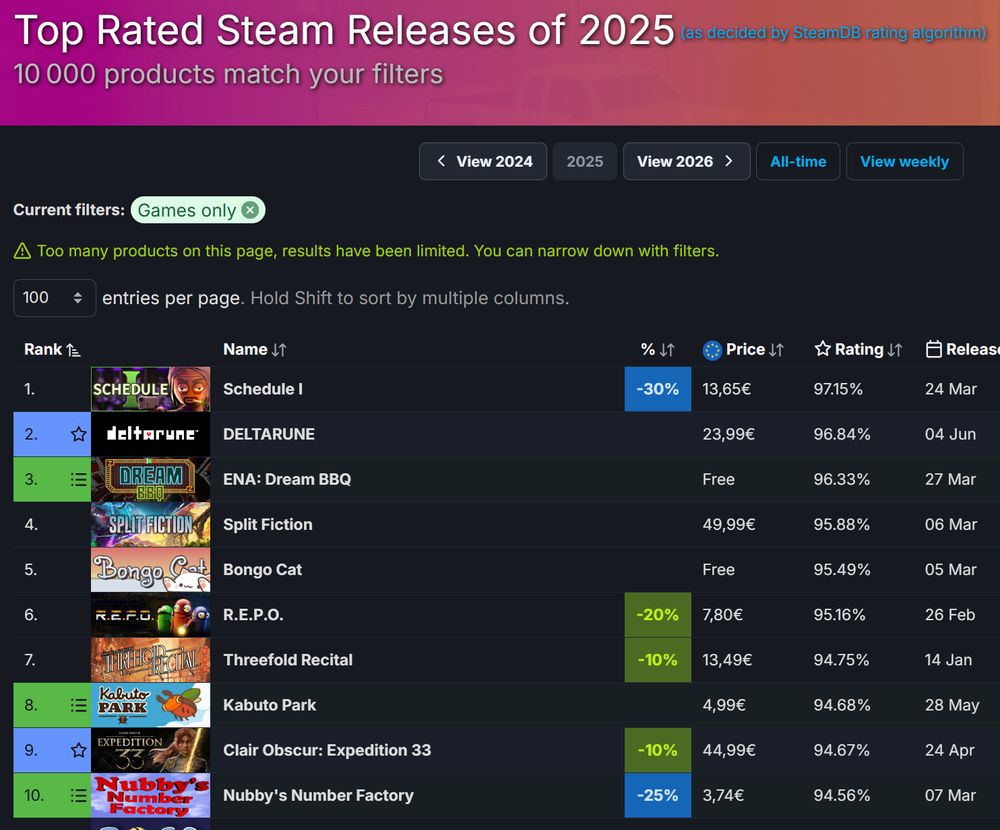The height and width of the screenshot is (830, 1000).
Task: Click the list icon beside ENA: Dream BBQ rank
Action: (78, 479)
